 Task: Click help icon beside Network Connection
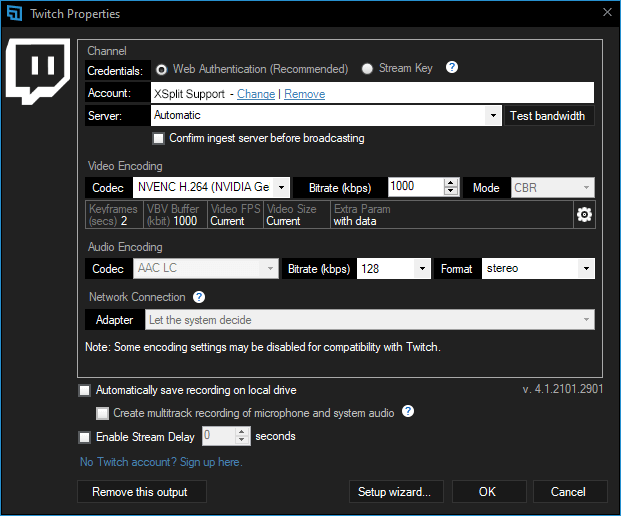point(199,297)
